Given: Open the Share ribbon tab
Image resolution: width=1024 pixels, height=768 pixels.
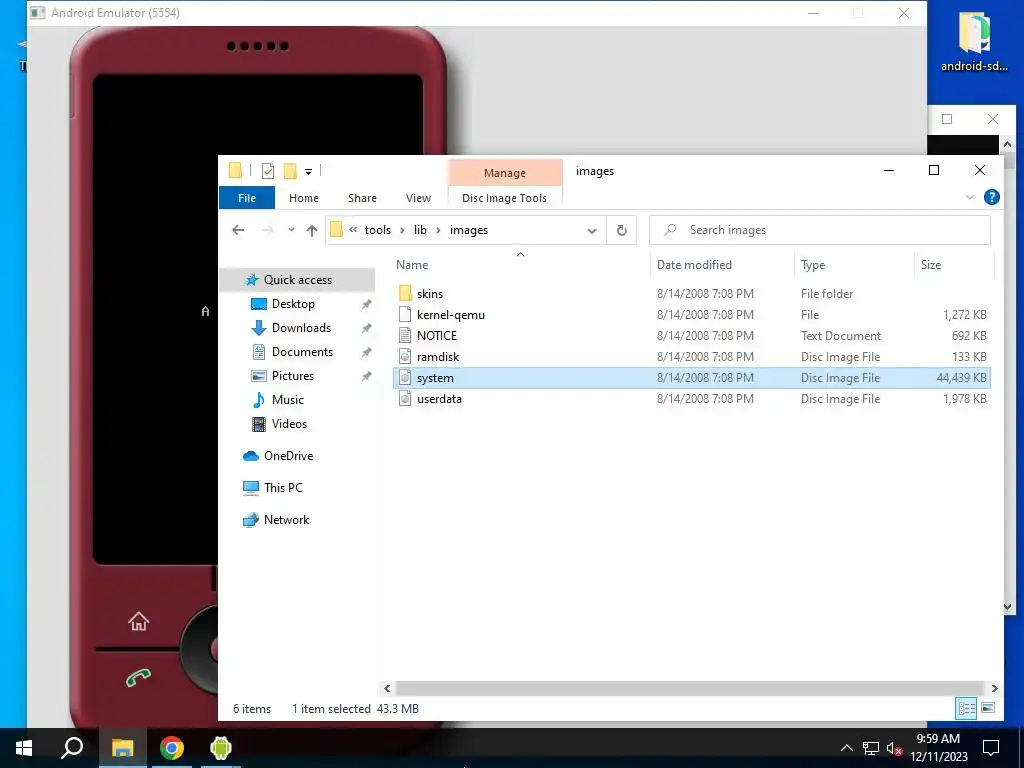Looking at the screenshot, I should (x=362, y=198).
